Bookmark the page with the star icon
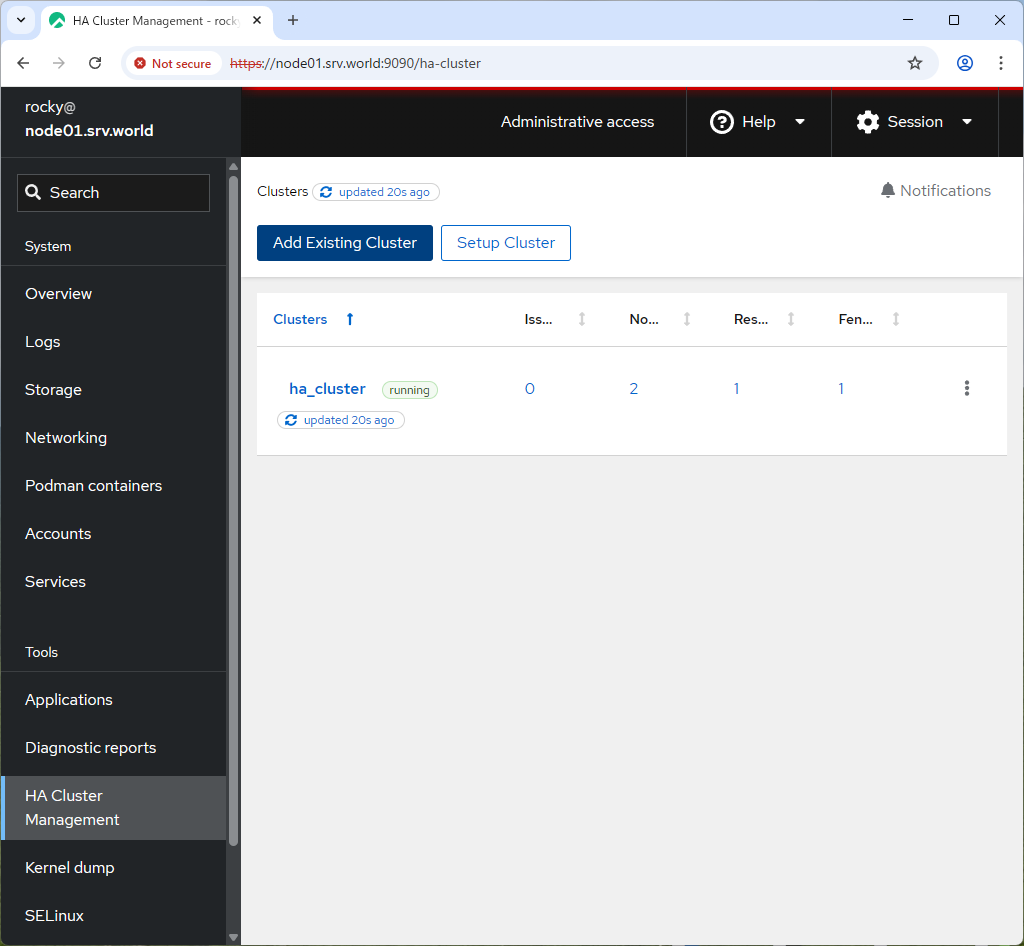 point(914,62)
